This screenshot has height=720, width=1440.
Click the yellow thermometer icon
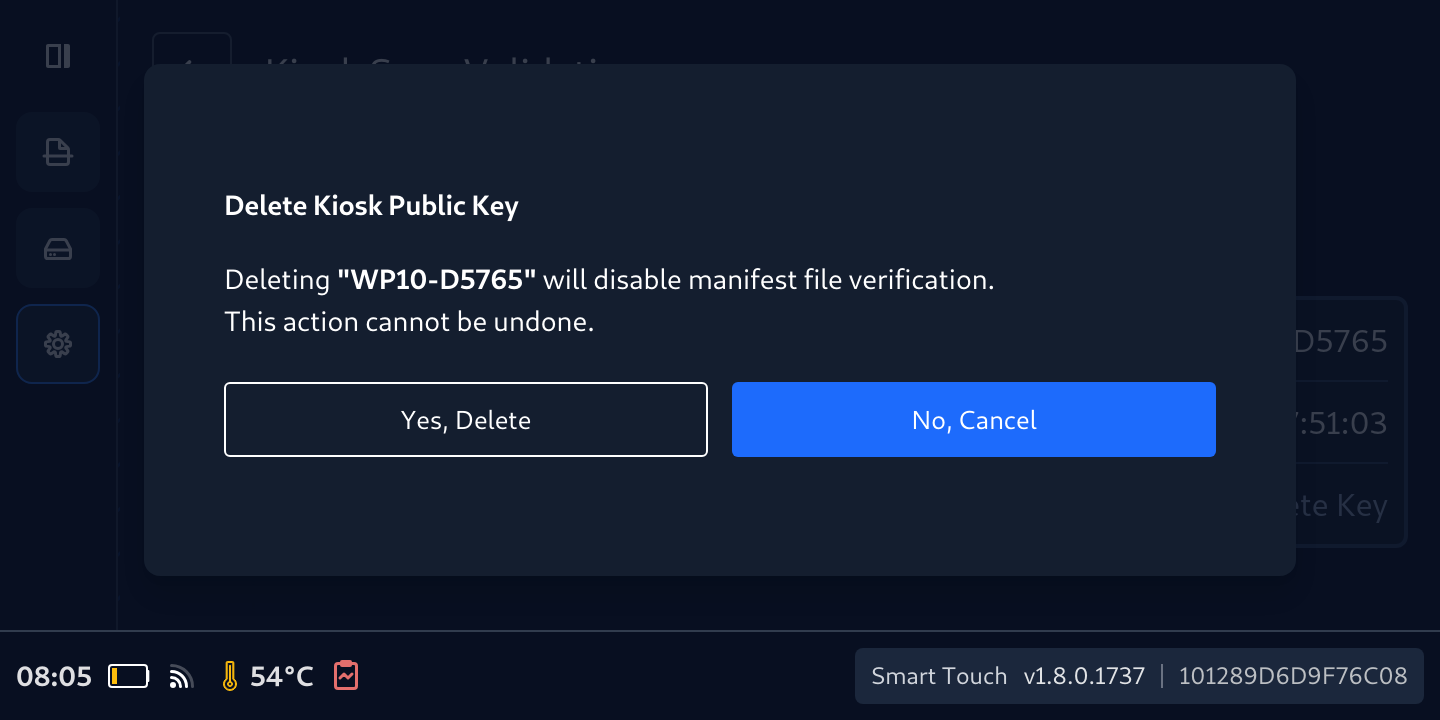pos(230,677)
